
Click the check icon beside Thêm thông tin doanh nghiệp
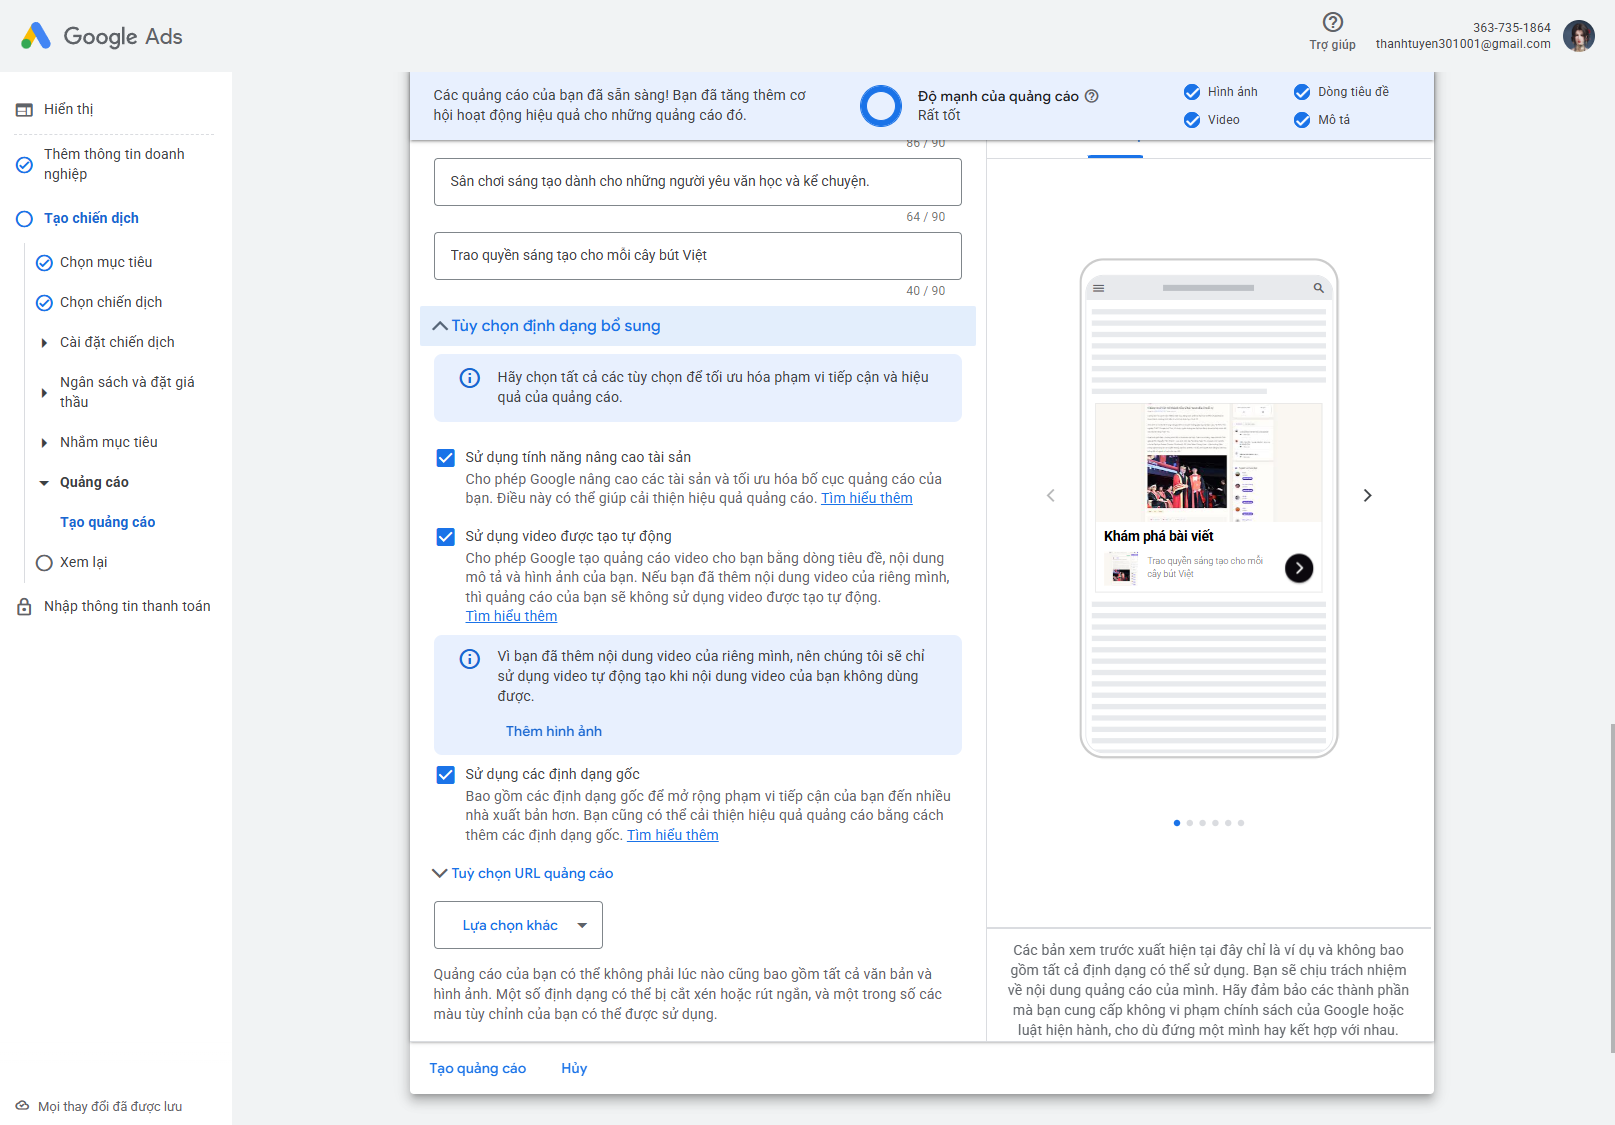24,165
